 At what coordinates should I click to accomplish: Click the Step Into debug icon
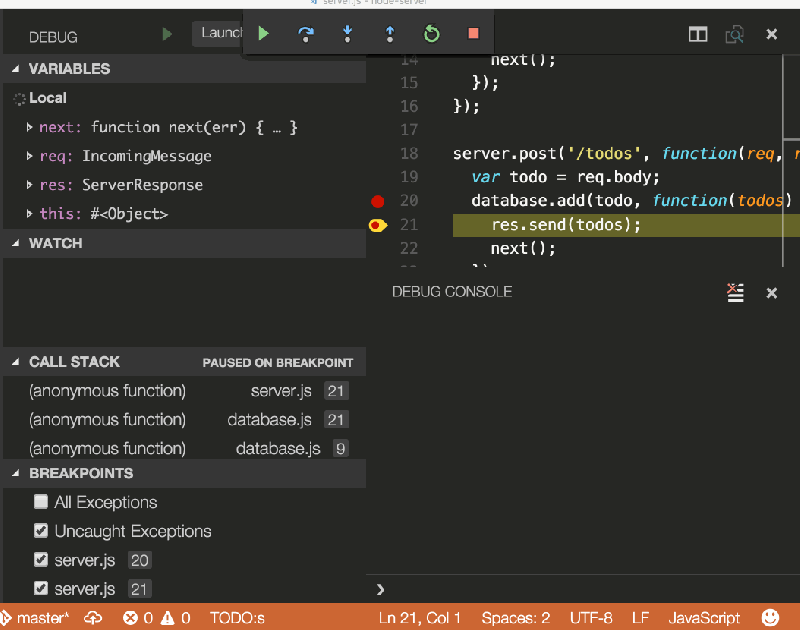pos(345,33)
